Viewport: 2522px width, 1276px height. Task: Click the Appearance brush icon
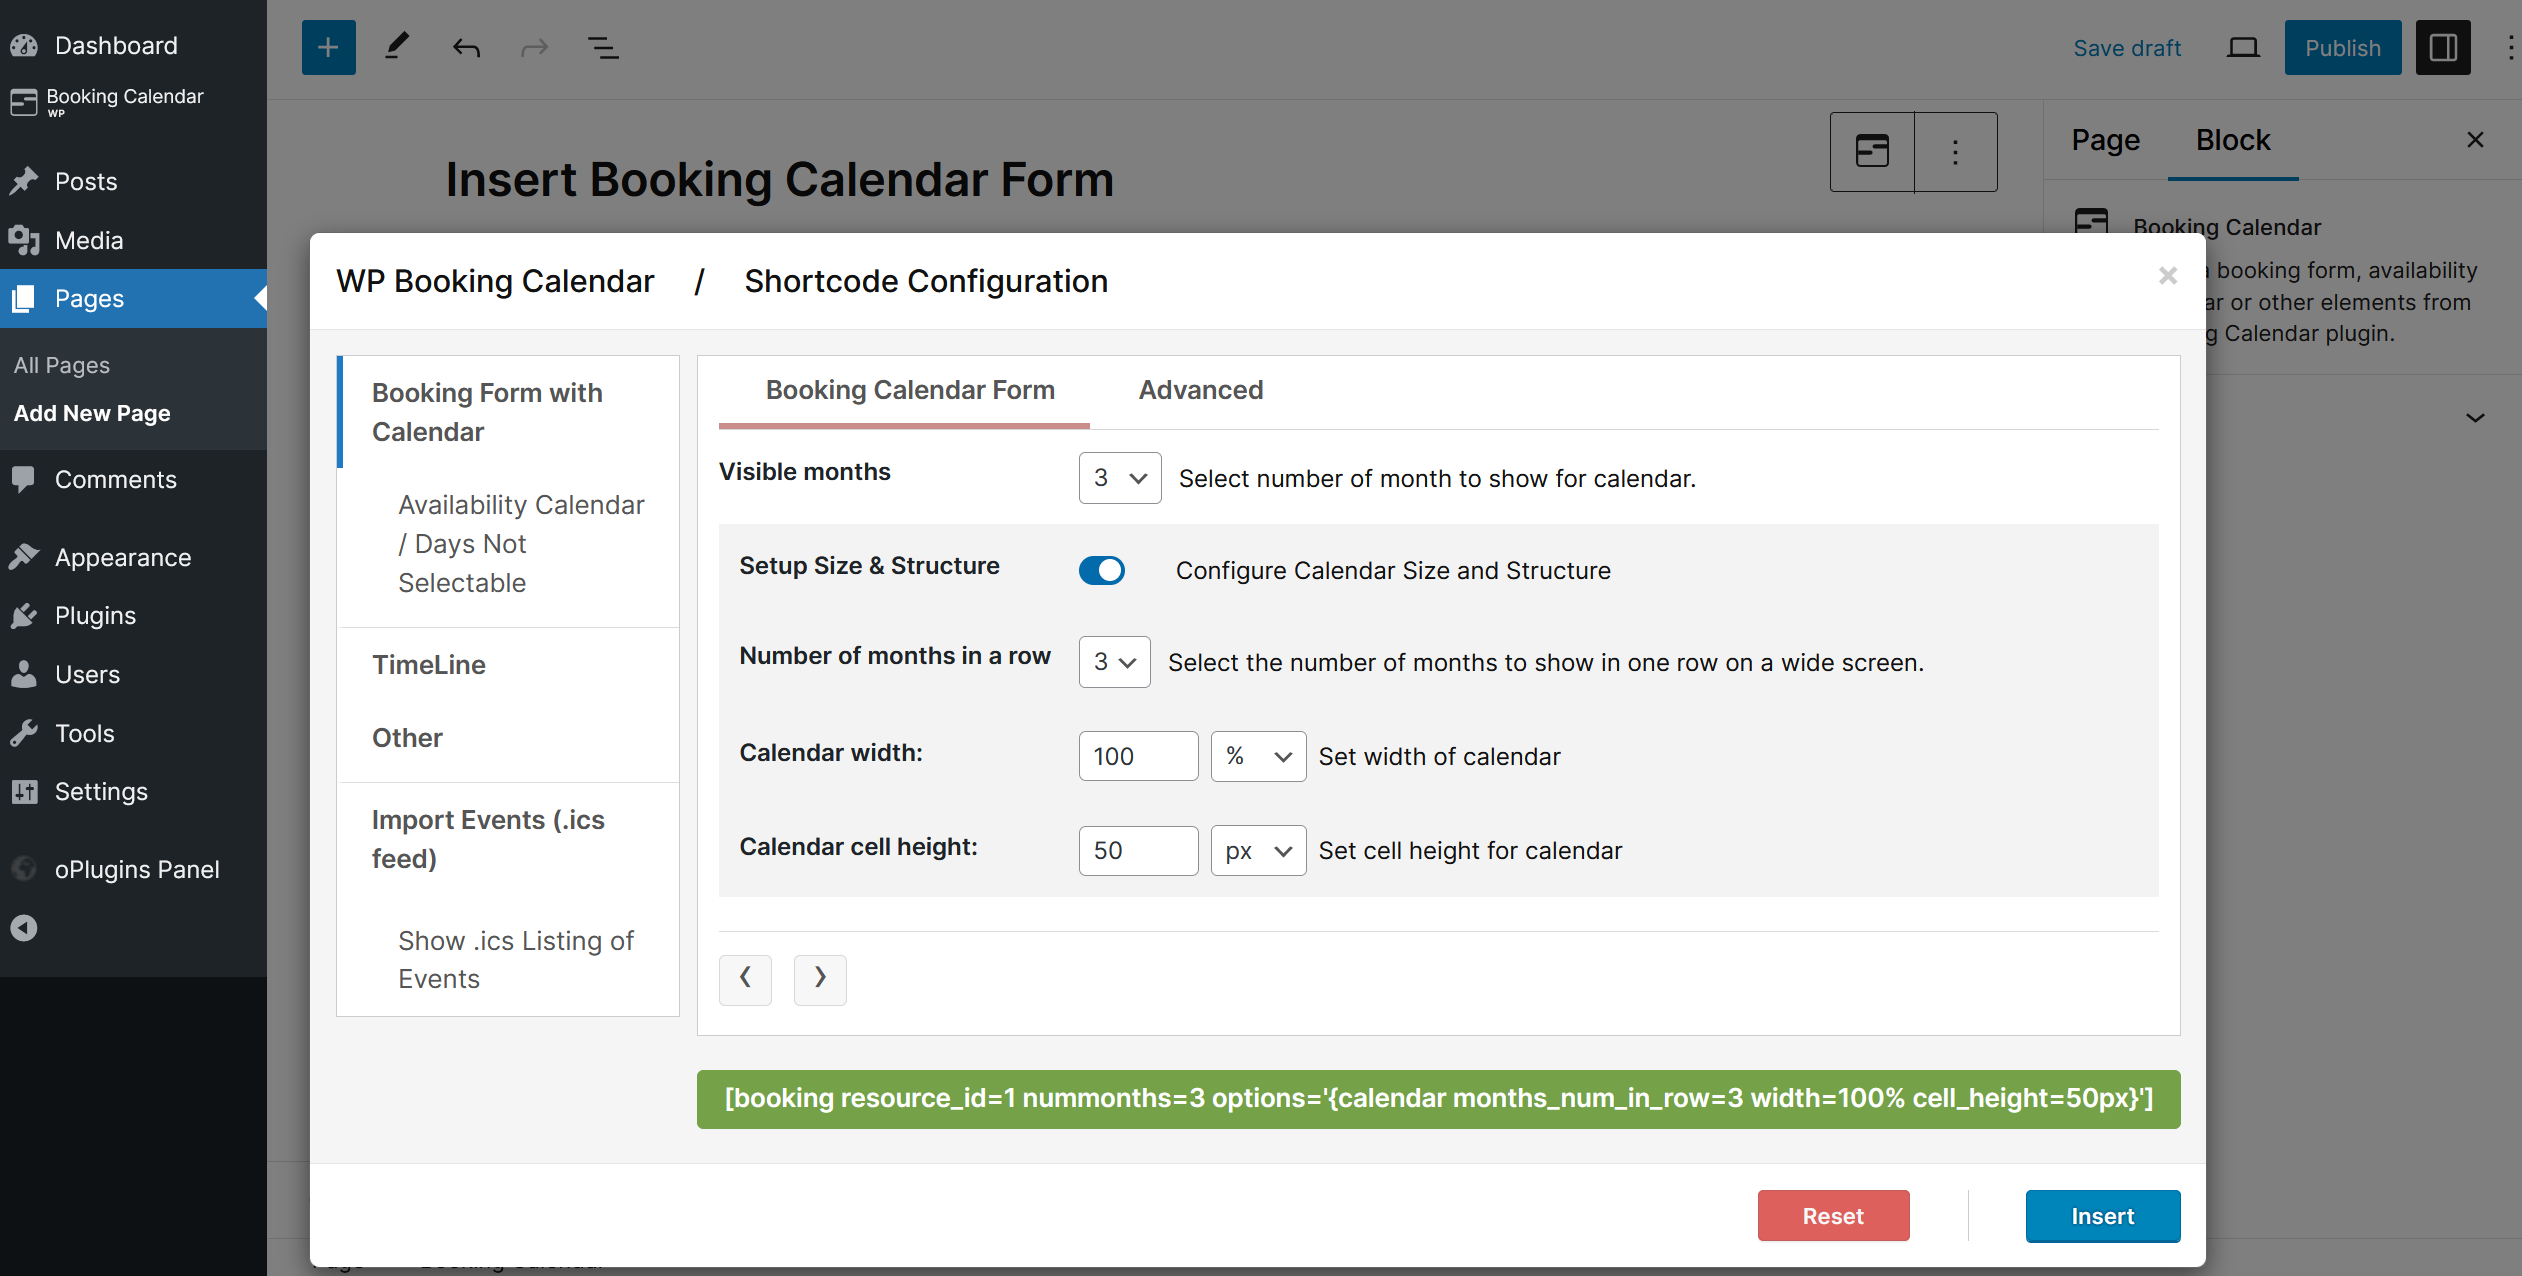pyautogui.click(x=24, y=557)
